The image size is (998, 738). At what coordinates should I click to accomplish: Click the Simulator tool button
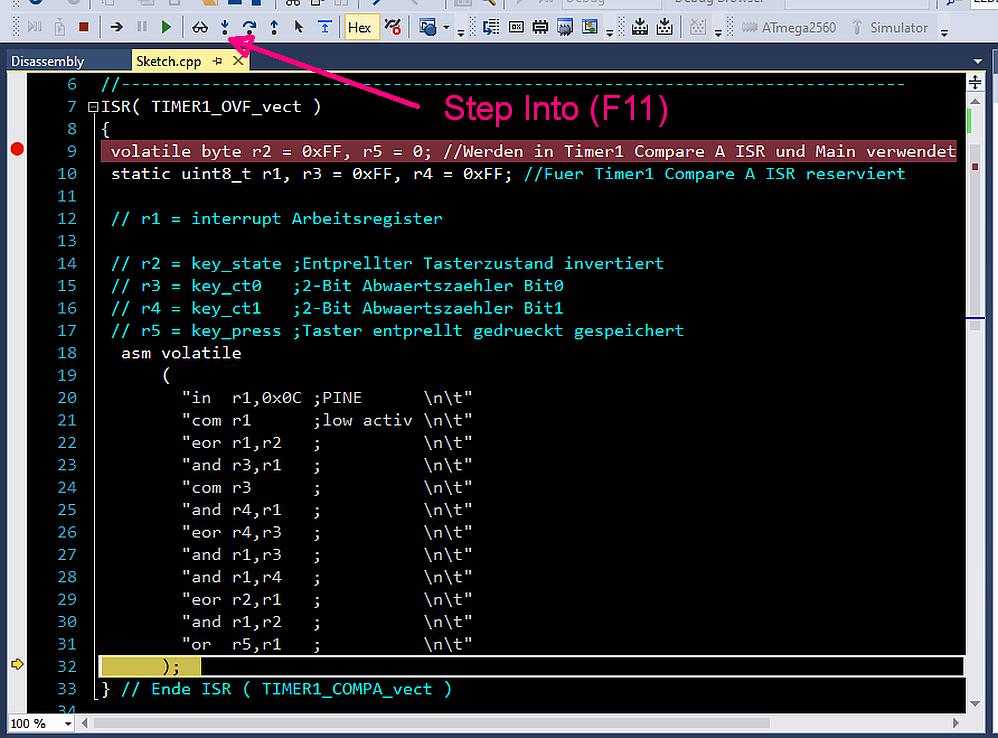point(890,28)
